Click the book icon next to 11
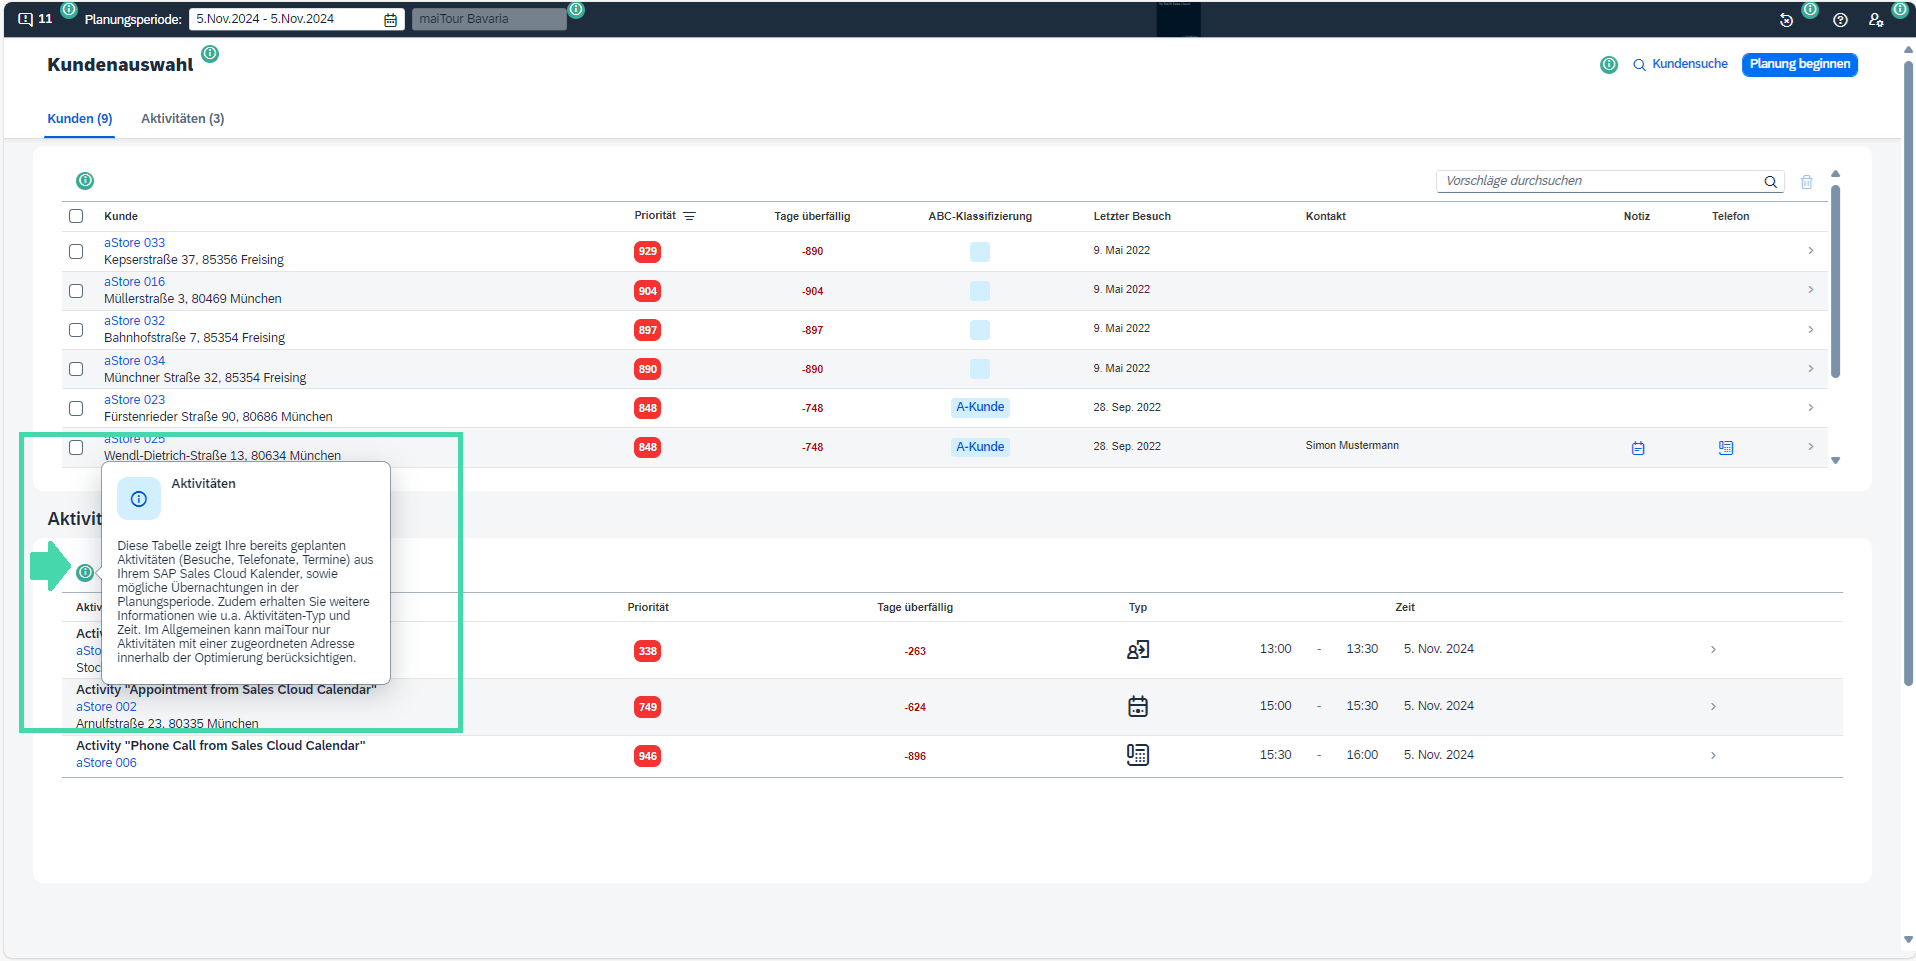This screenshot has height=961, width=1916. (26, 19)
